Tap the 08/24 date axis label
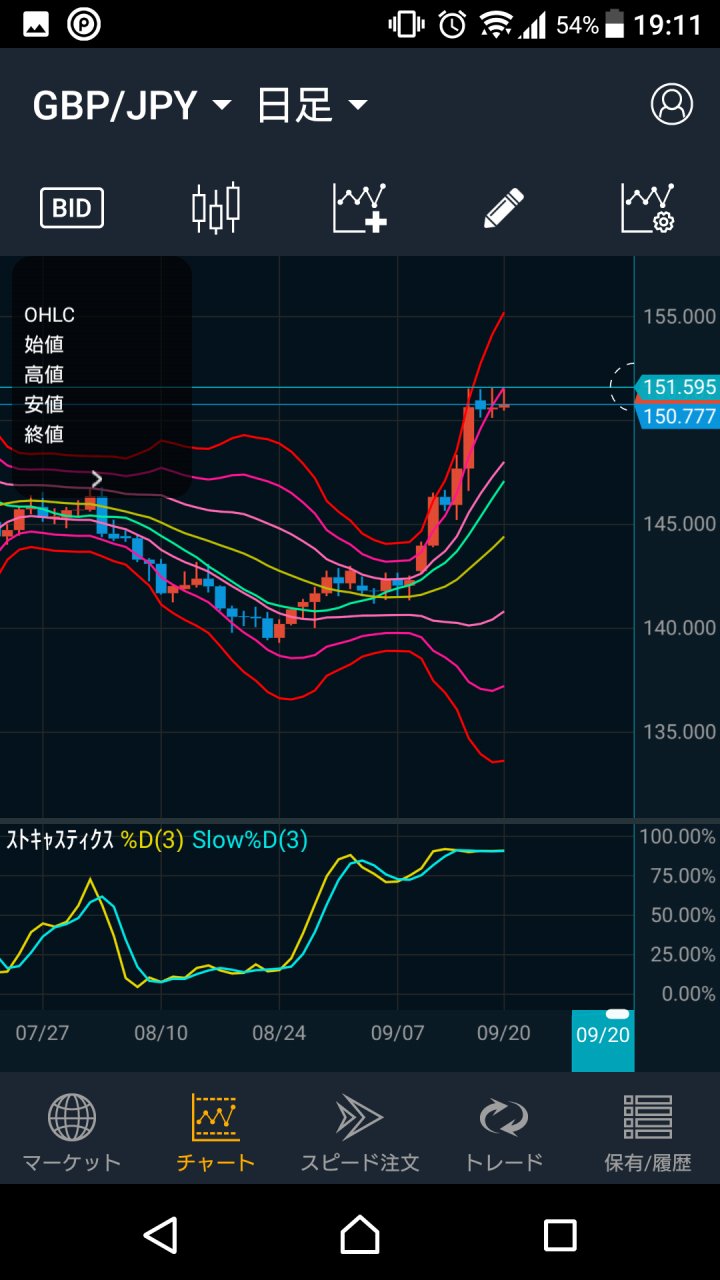The height and width of the screenshot is (1280, 720). pyautogui.click(x=279, y=1033)
